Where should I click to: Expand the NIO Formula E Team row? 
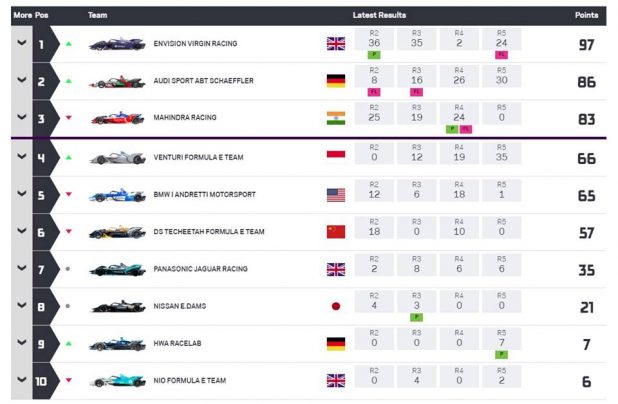(20, 381)
